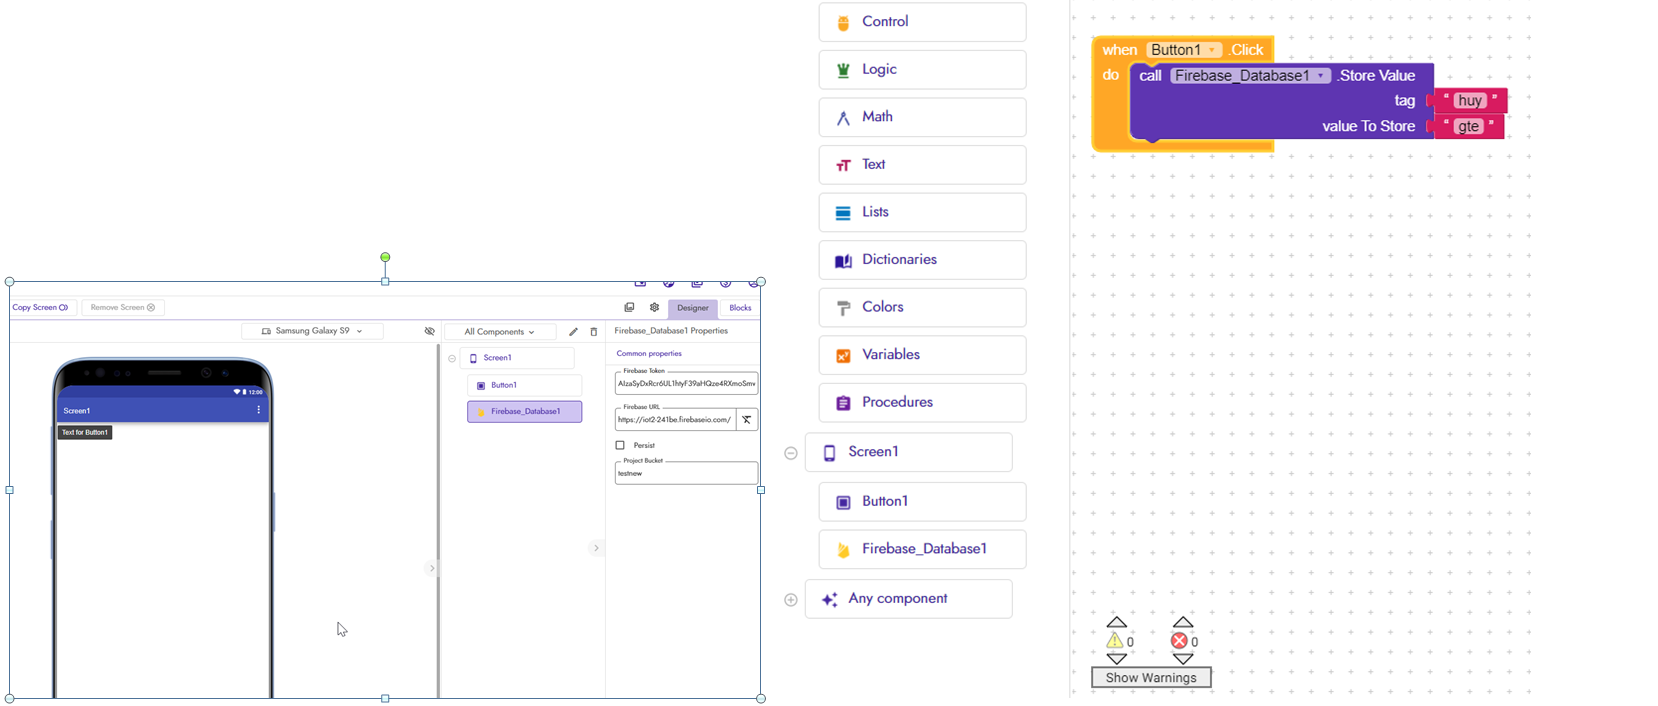The height and width of the screenshot is (706, 1658).
Task: Click the Firebase Token input field
Action: [686, 384]
